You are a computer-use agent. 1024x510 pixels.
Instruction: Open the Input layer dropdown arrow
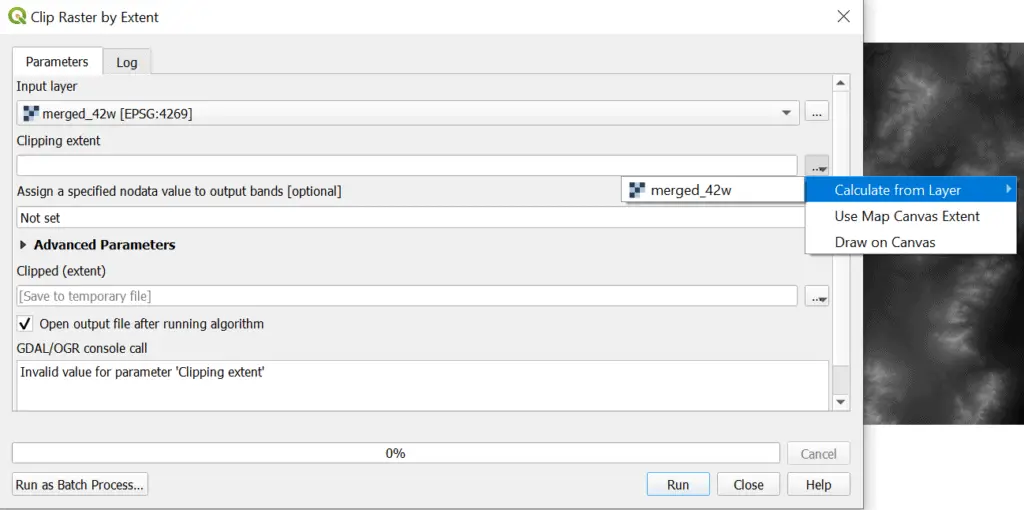[786, 113]
